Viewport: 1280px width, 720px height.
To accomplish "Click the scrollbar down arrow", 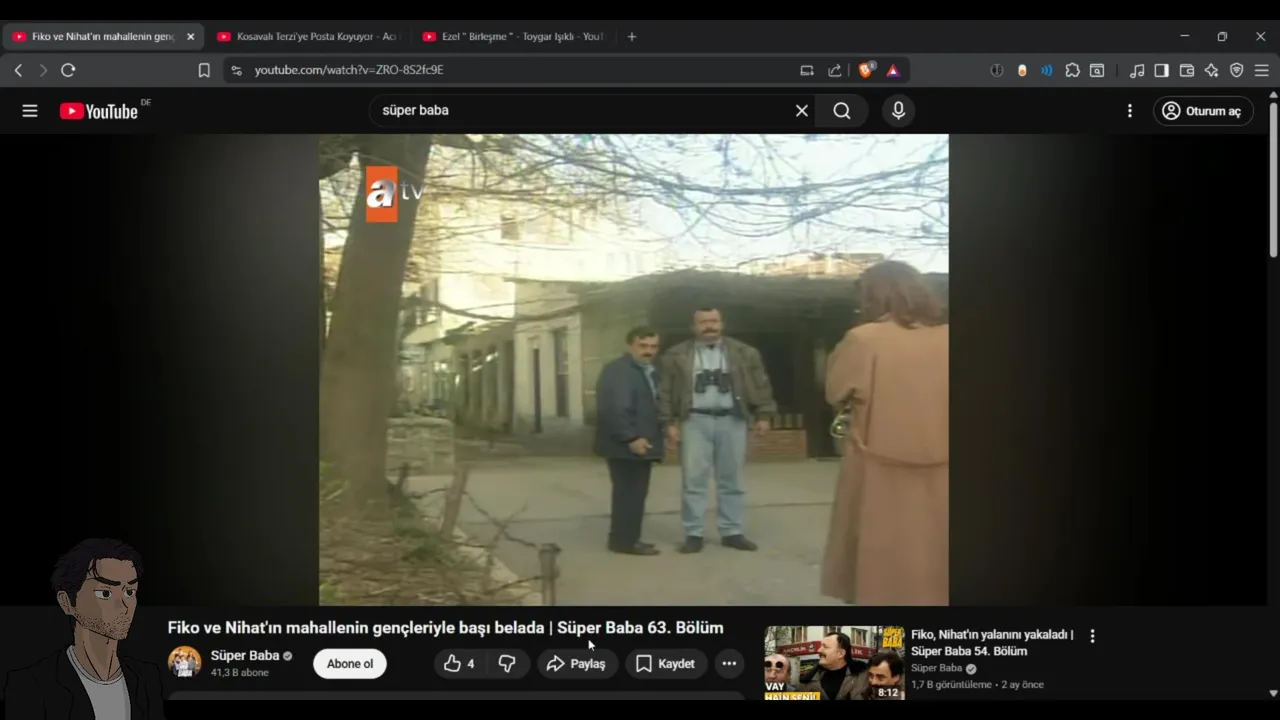I will point(1273,692).
